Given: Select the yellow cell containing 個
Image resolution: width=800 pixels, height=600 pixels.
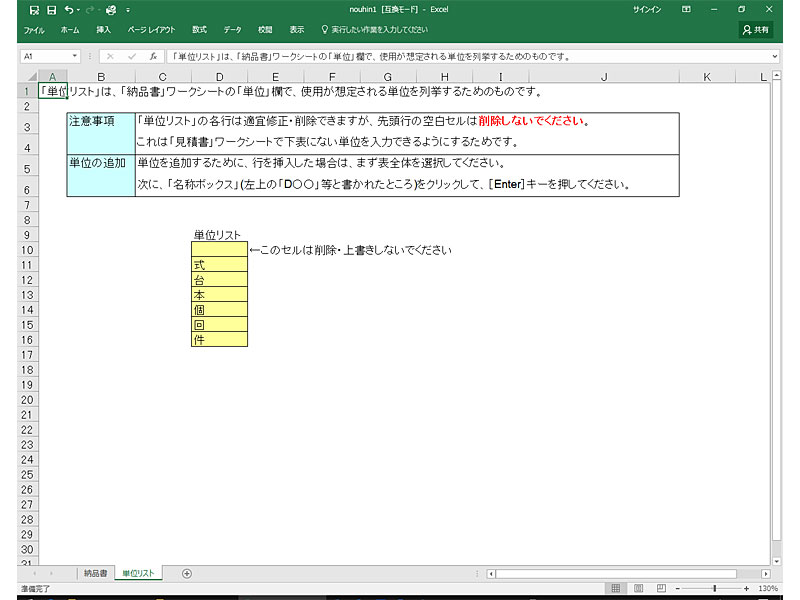Looking at the screenshot, I should click(x=219, y=310).
